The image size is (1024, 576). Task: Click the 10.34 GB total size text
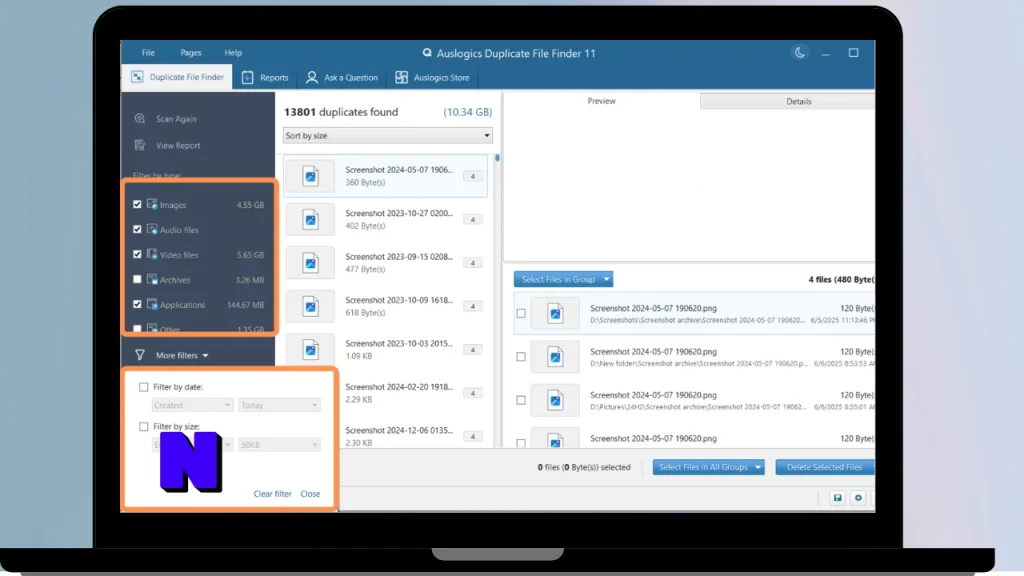[x=468, y=112]
